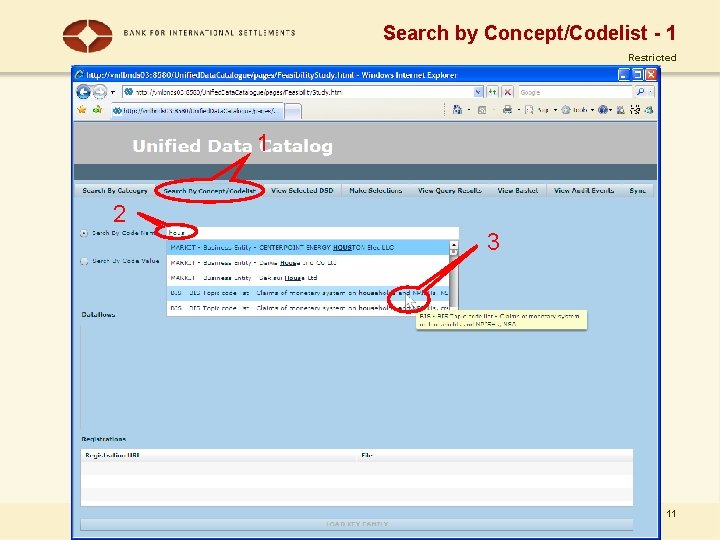Open a new blank browser tab

(x=293, y=111)
